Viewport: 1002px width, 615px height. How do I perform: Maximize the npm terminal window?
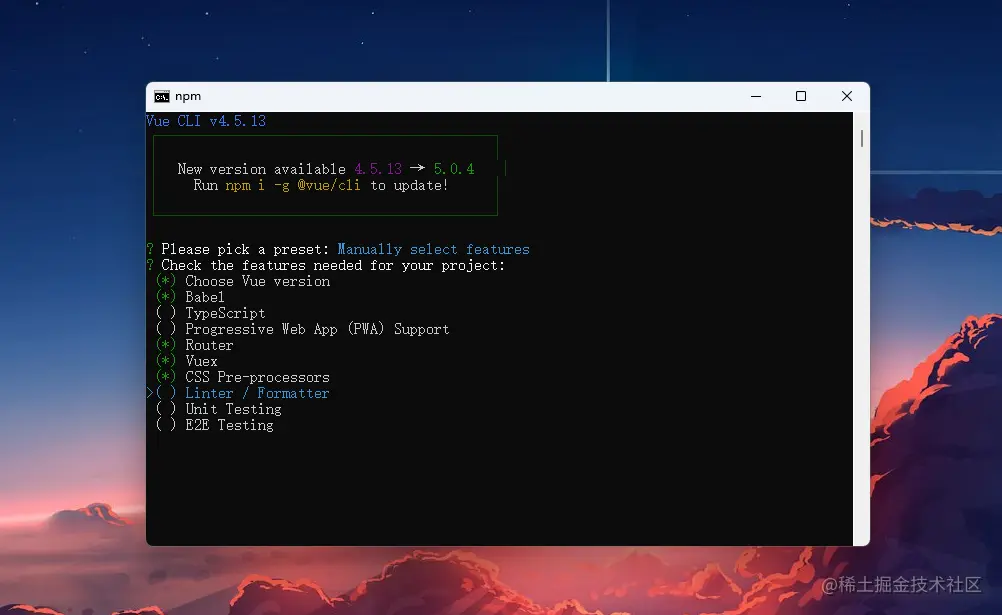(x=801, y=97)
